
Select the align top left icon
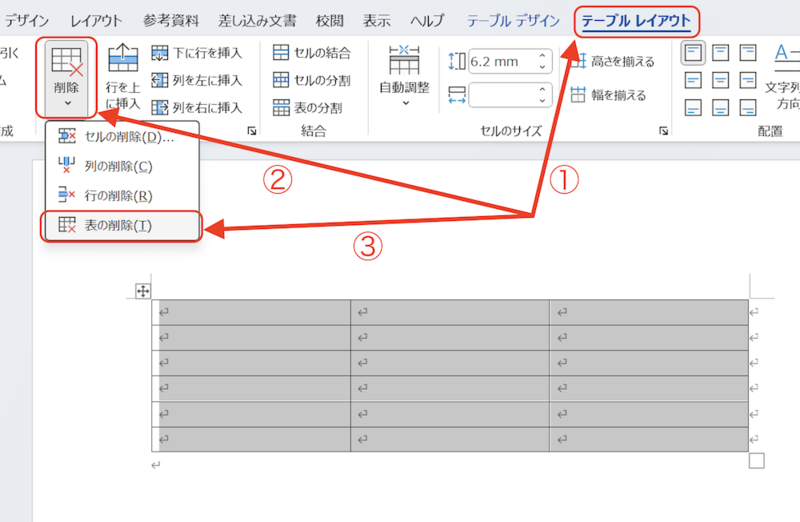click(693, 53)
